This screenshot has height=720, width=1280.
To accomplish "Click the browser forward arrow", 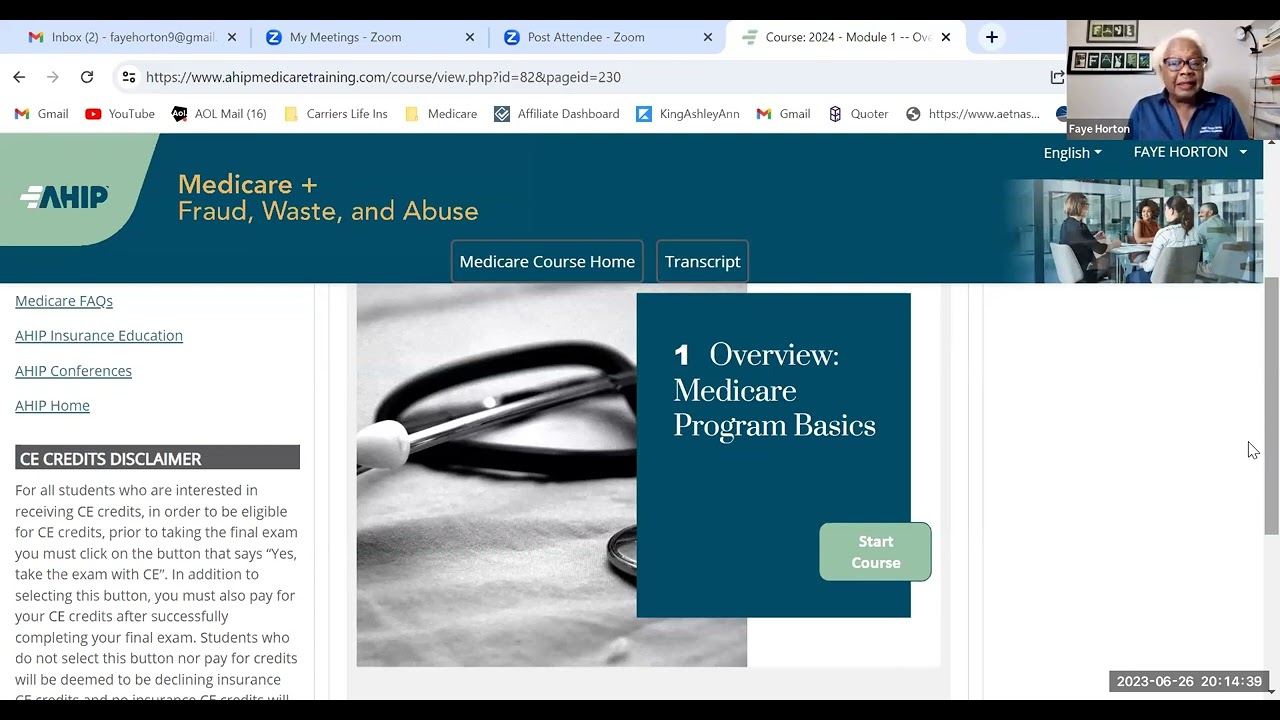I will click(53, 77).
